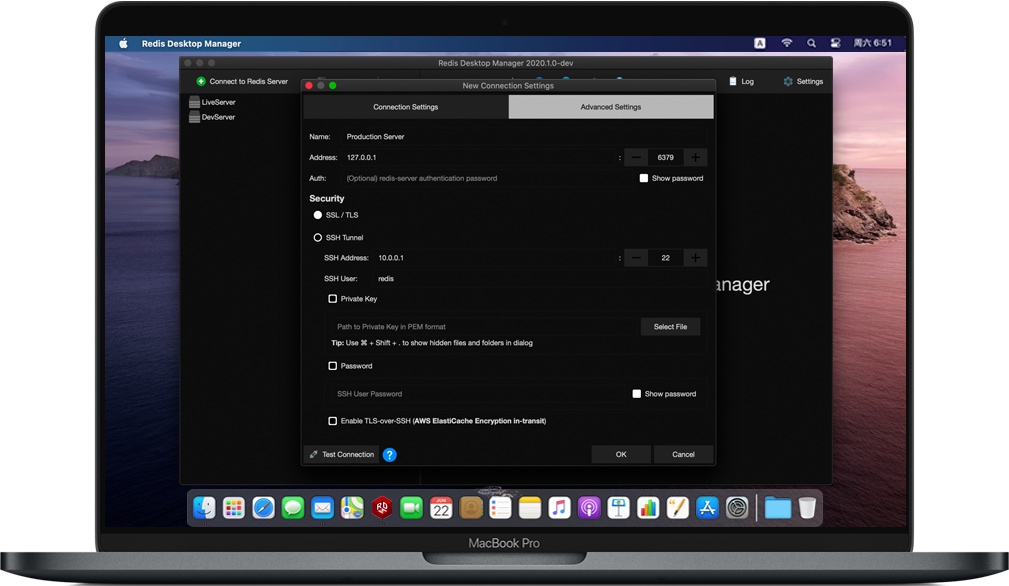Screen dimensions: 1009x586
Task: Click the plus stepper to increase port 6379
Action: click(x=695, y=157)
